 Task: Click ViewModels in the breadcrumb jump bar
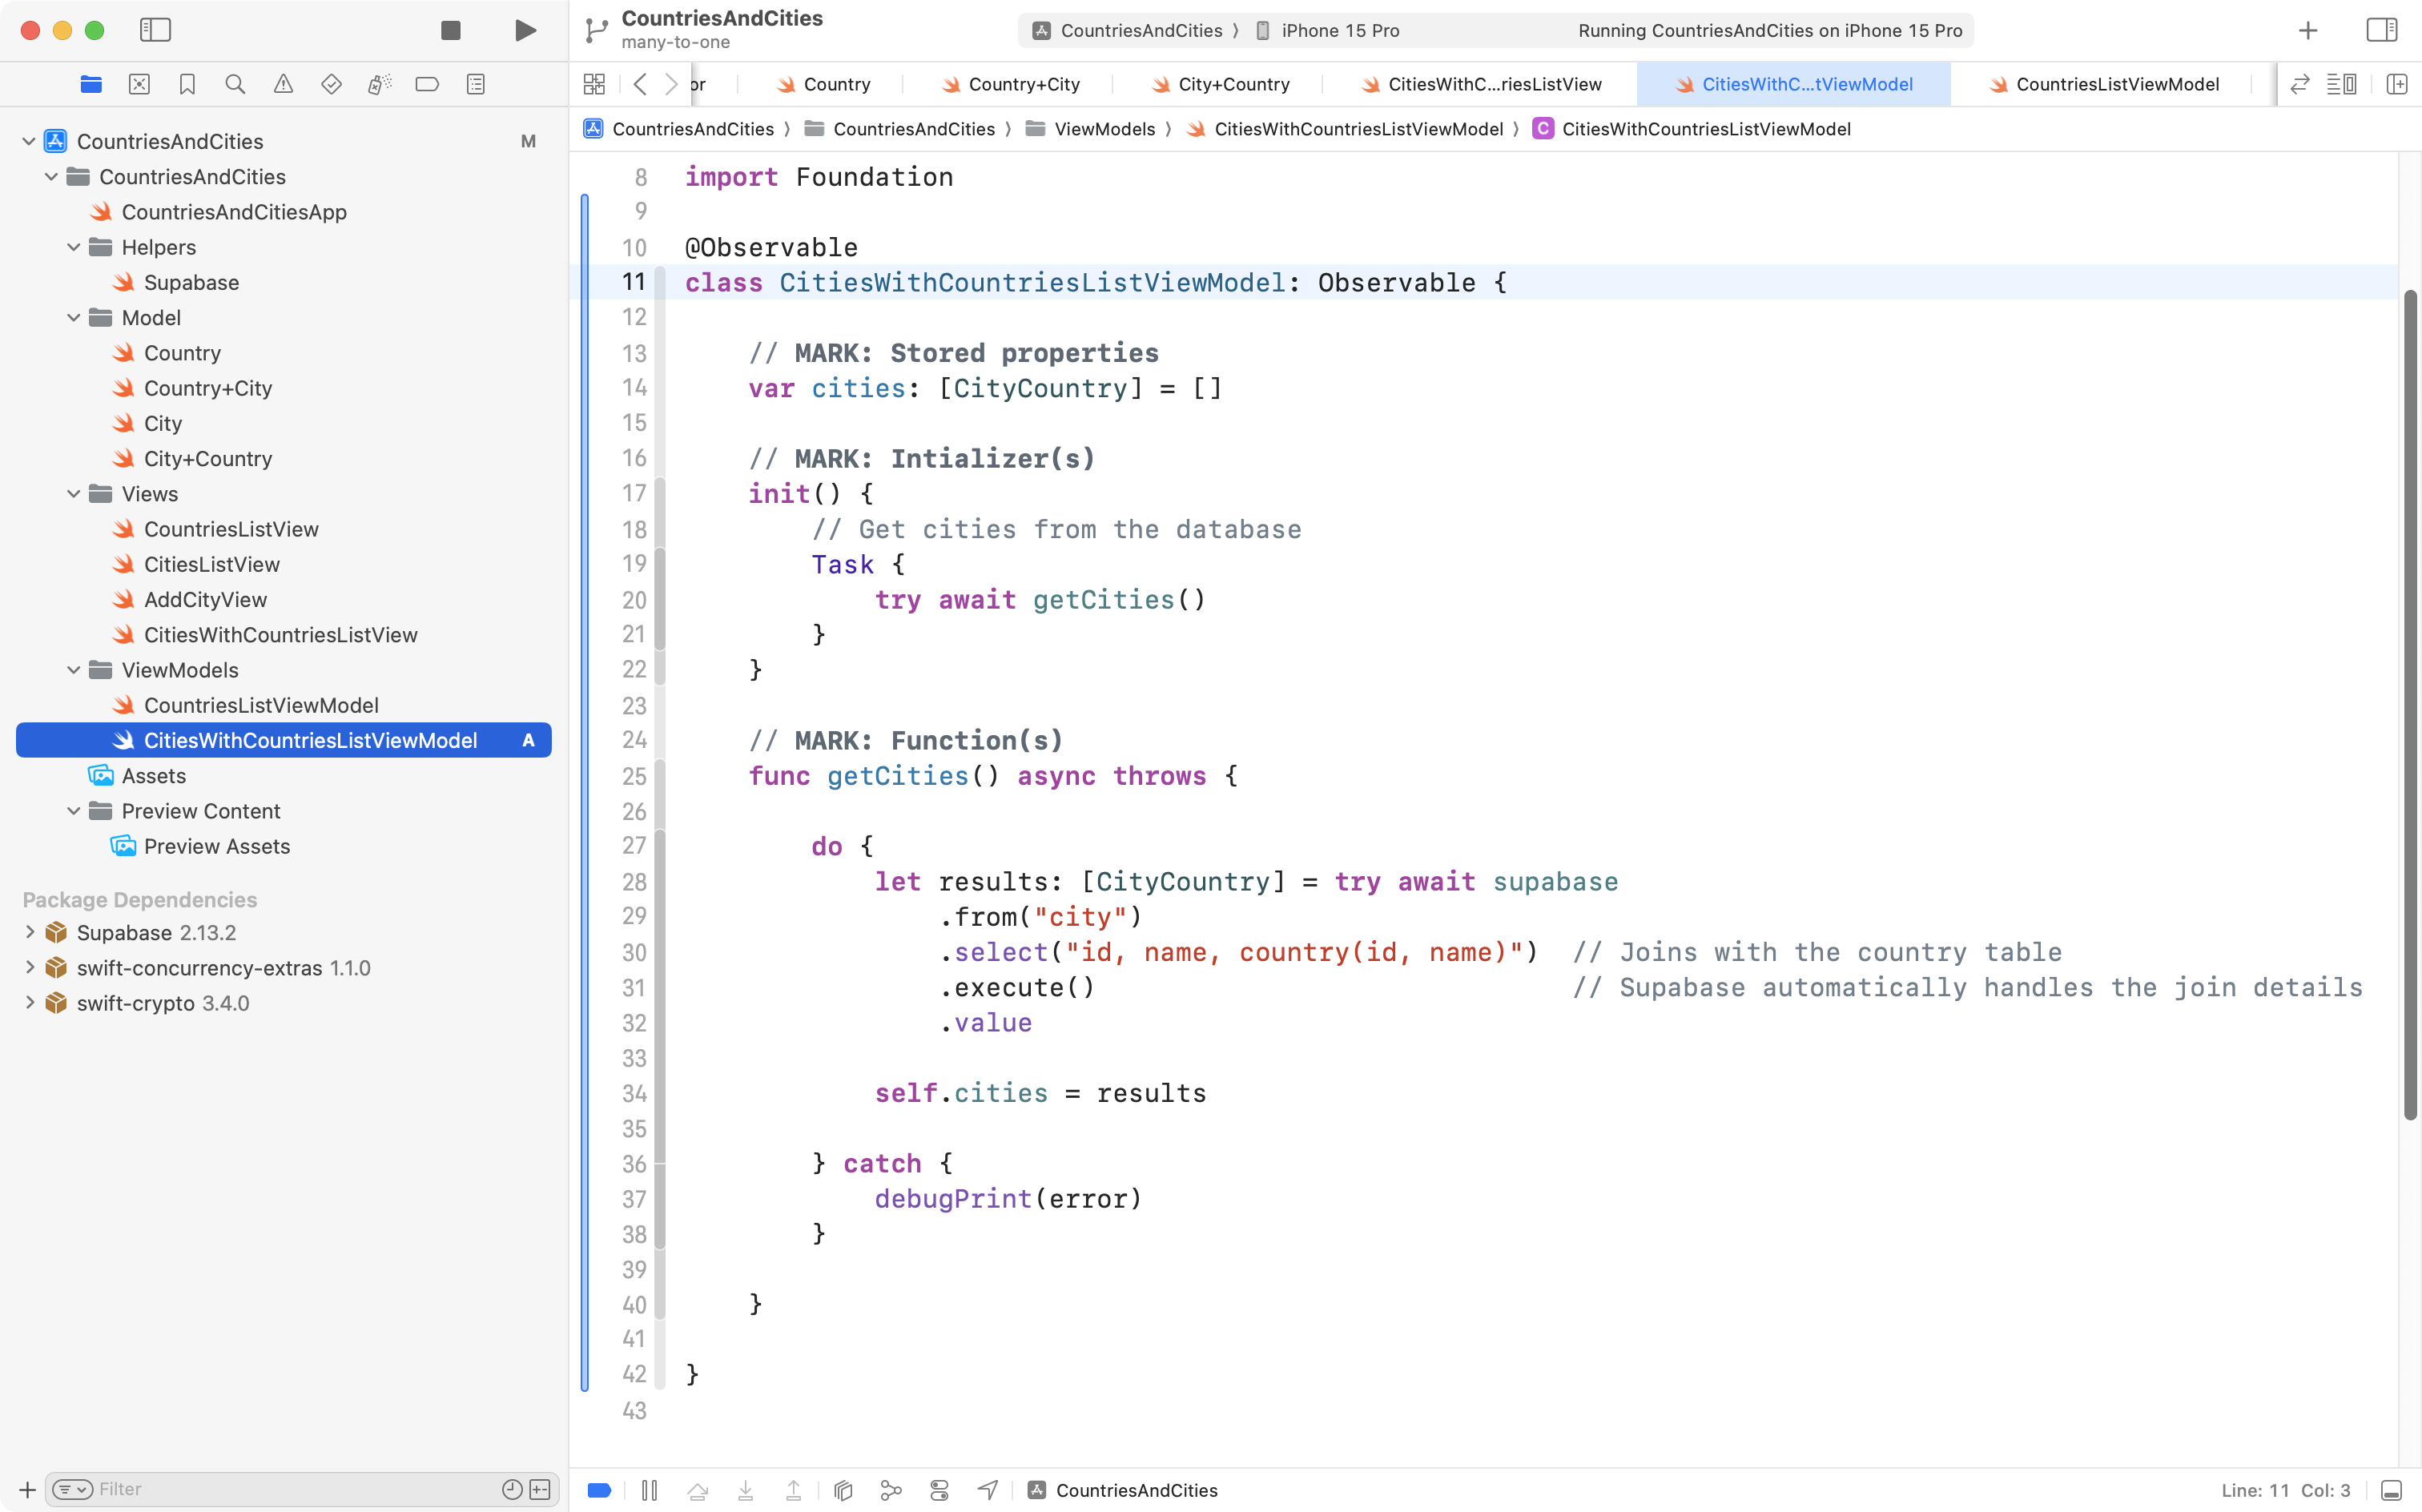[x=1105, y=128]
